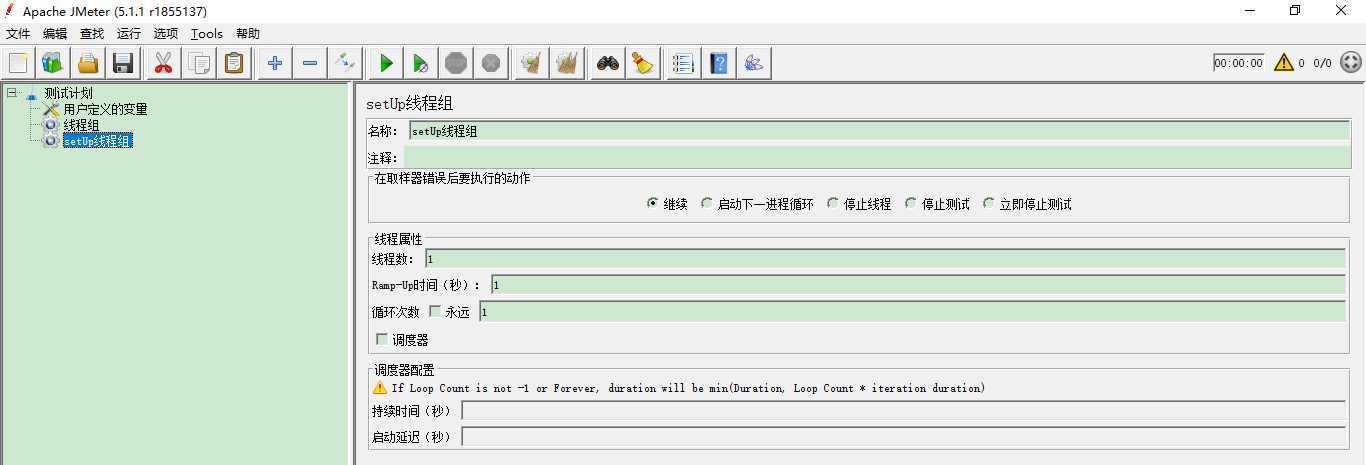Click the Stop test icon
1366x465 pixels.
coord(456,63)
